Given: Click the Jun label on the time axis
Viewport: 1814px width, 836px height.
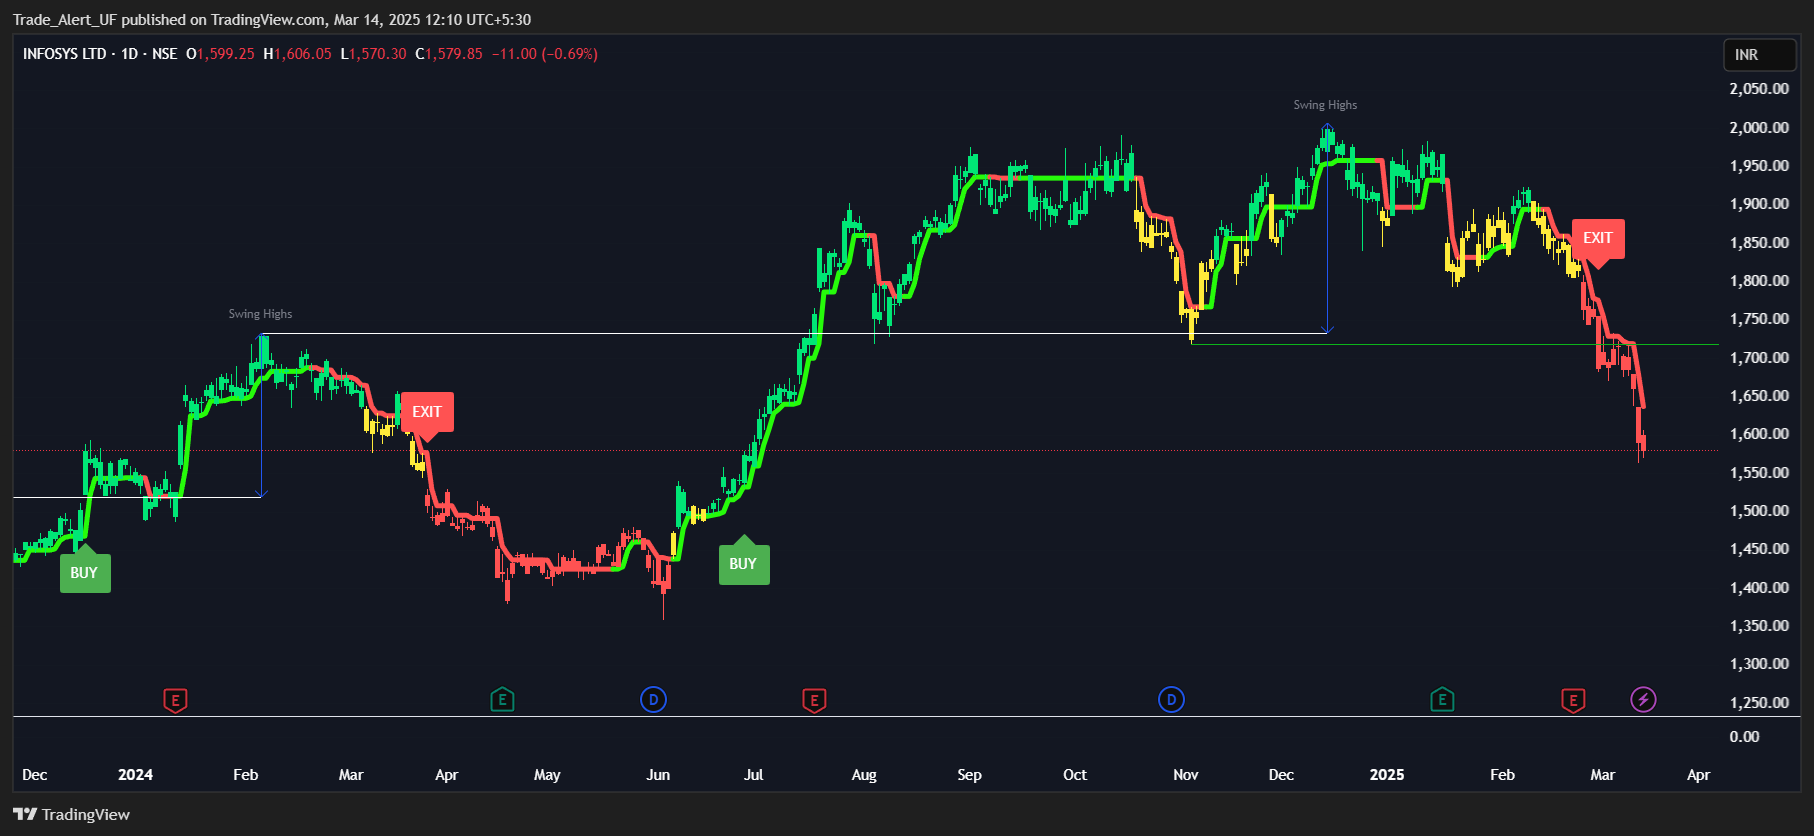Looking at the screenshot, I should tap(658, 775).
